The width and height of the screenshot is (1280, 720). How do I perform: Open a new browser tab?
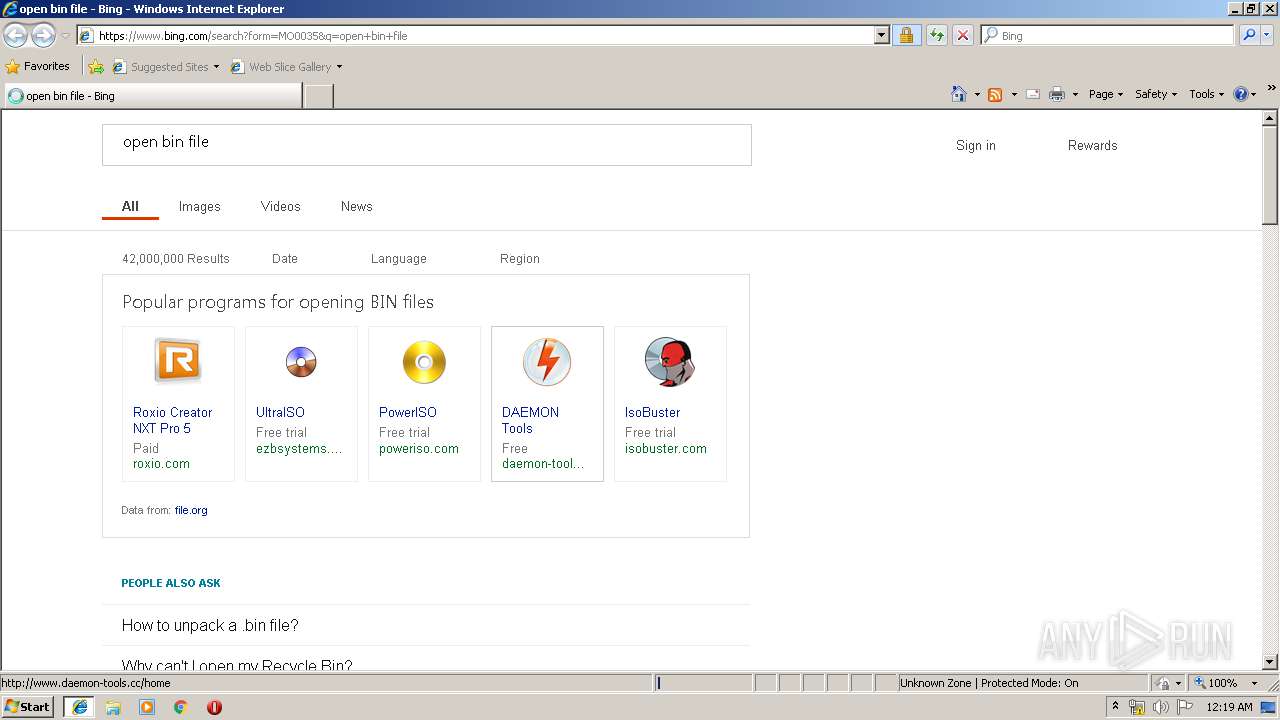pos(318,96)
